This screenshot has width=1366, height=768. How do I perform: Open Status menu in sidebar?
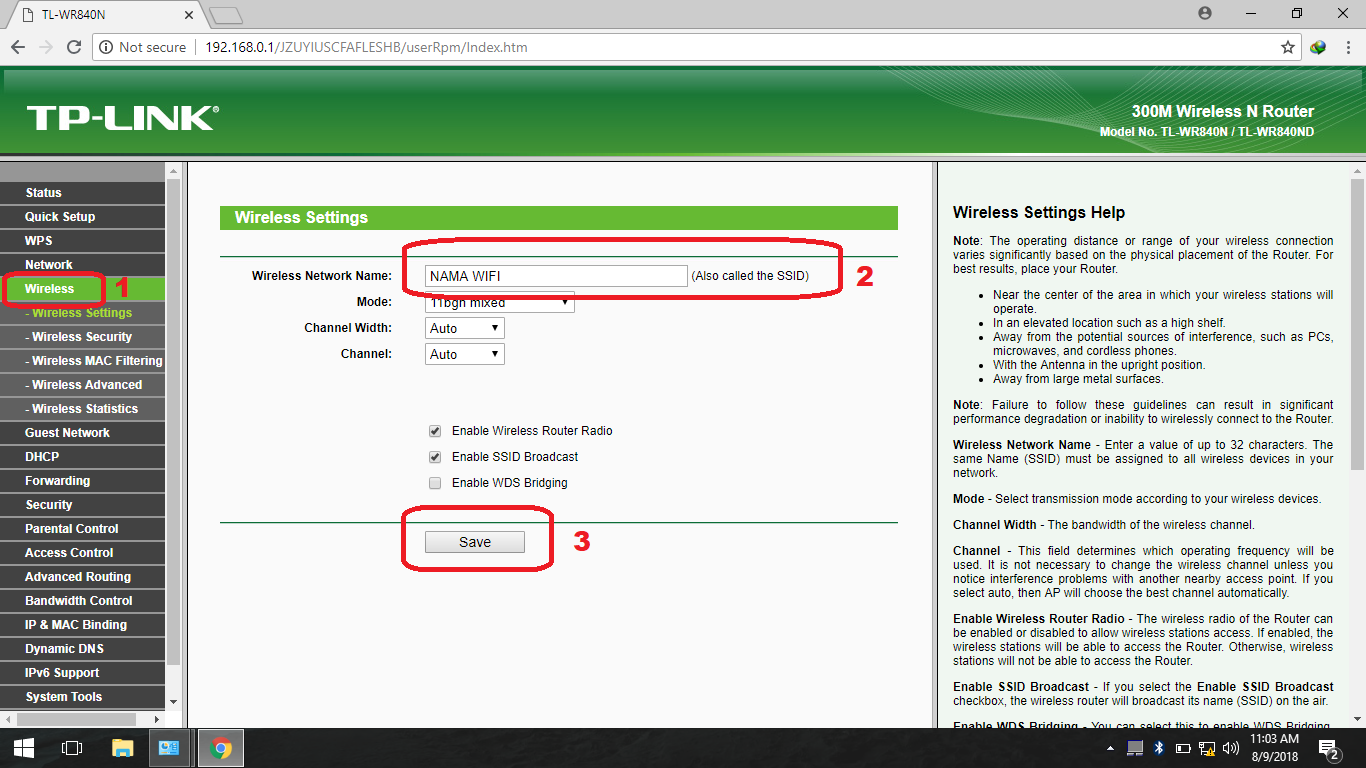pos(82,193)
